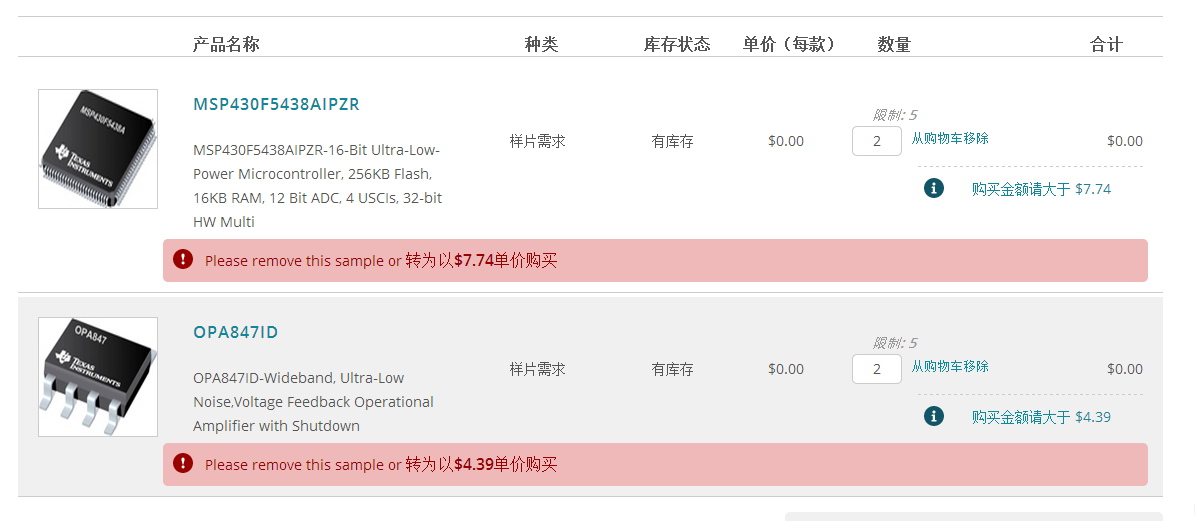The image size is (1195, 521).
Task: Remove MSP430F5438AIPZR from the cart
Action: (949, 139)
